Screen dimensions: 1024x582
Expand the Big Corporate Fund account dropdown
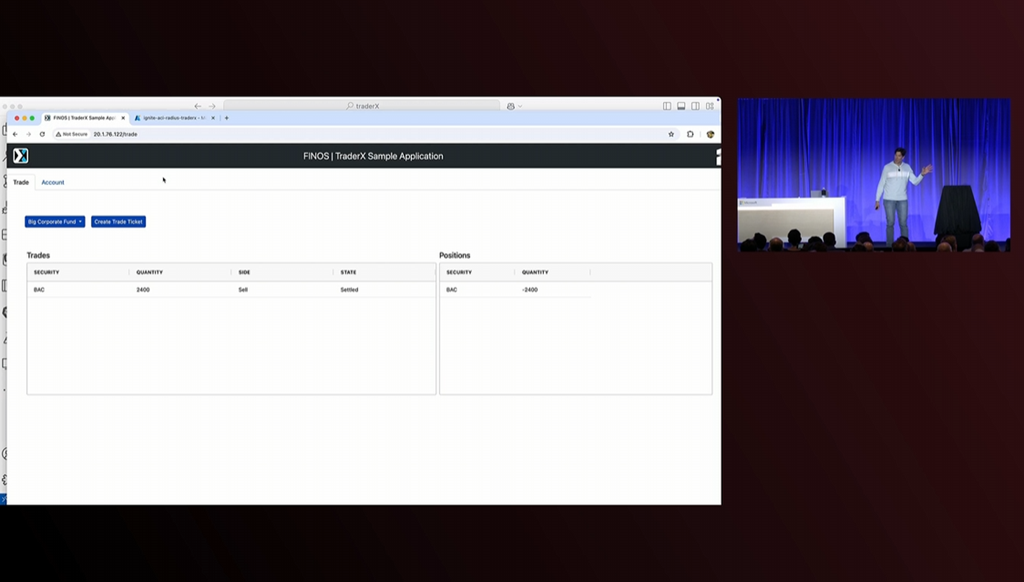55,222
